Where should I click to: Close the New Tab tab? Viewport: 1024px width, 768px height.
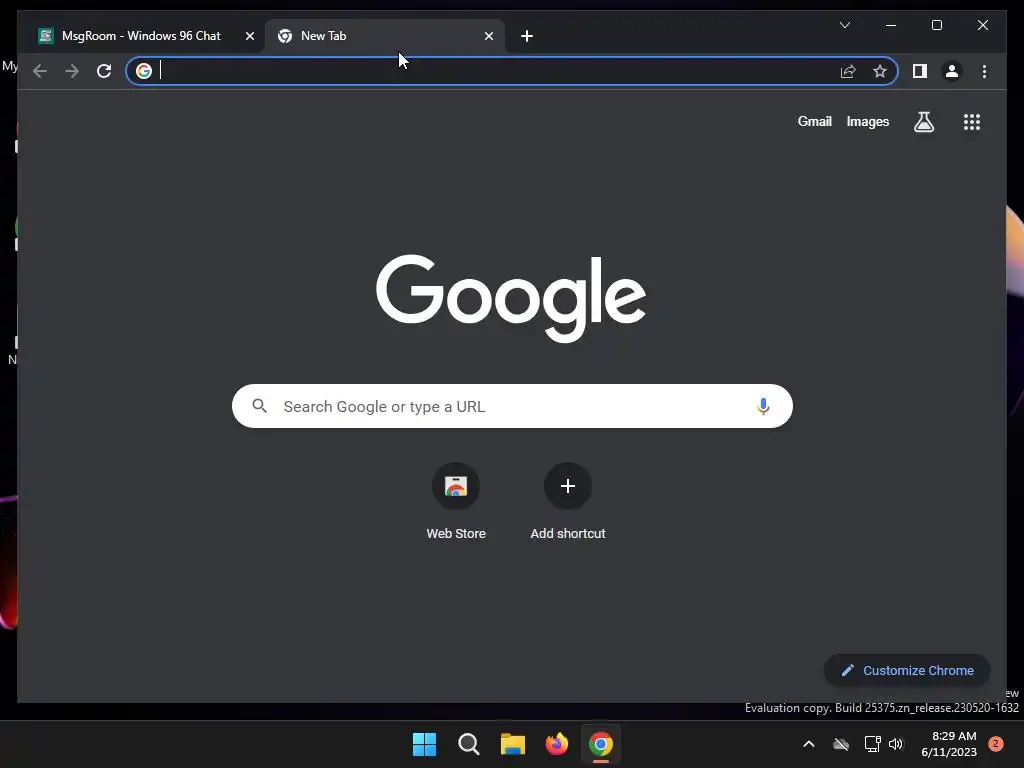(488, 36)
